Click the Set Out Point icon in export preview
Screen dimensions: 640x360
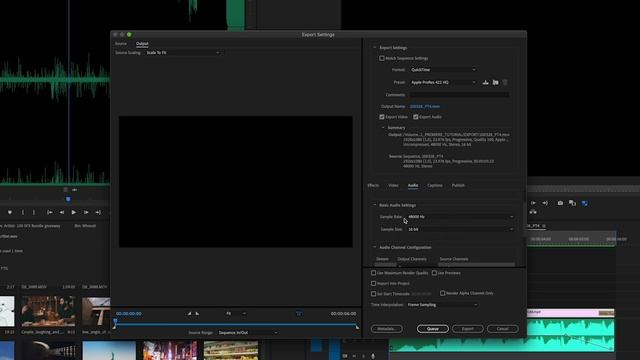[x=197, y=313]
